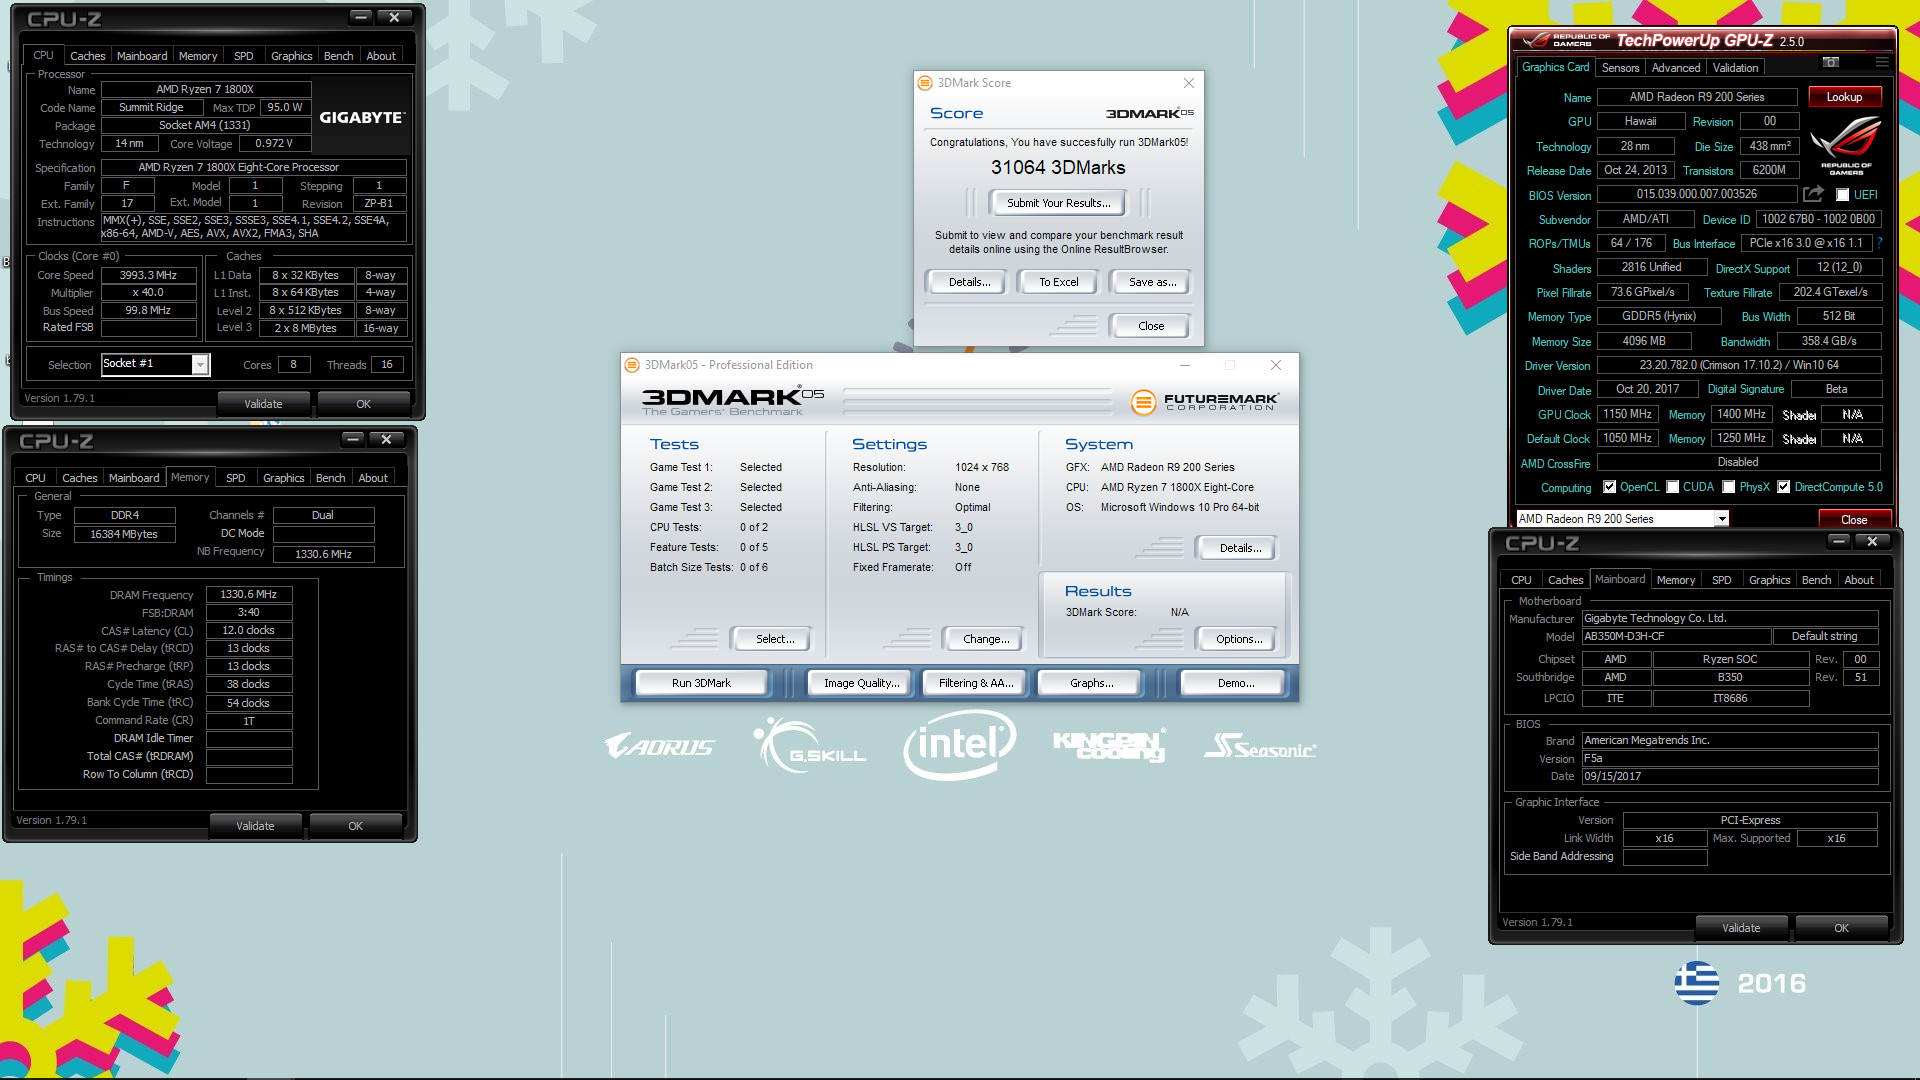Toggle the CUDA checkbox
This screenshot has height=1080, width=1920.
pyautogui.click(x=1672, y=487)
